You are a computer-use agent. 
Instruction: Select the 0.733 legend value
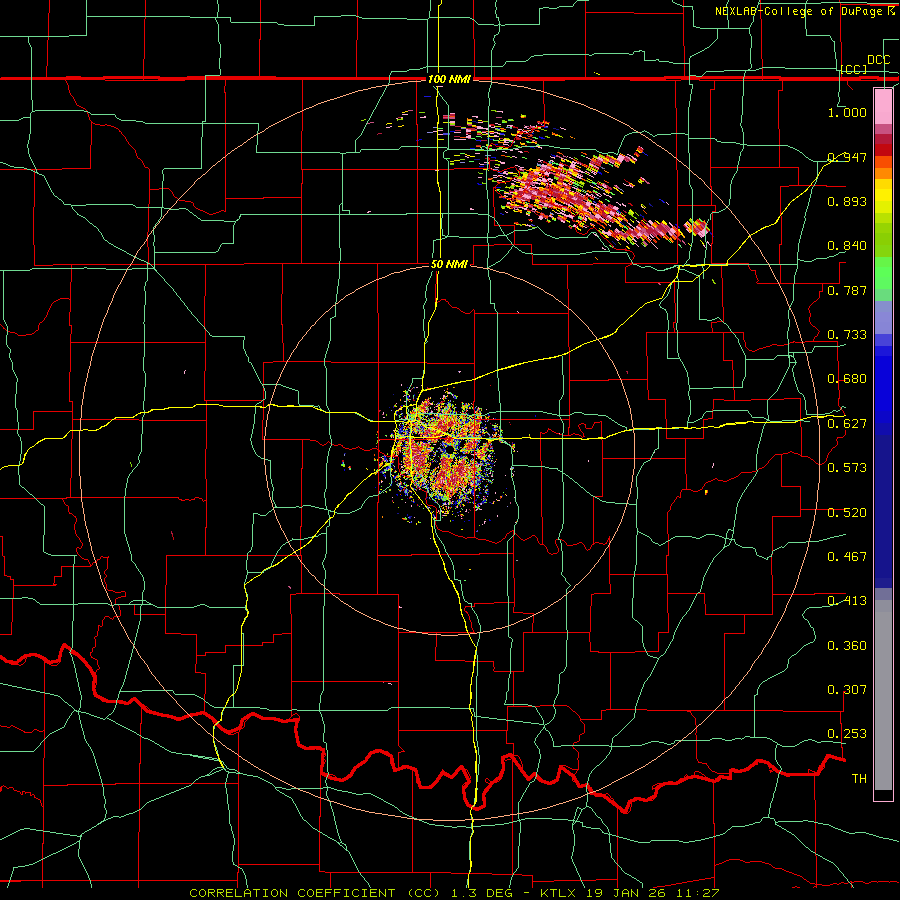point(847,335)
